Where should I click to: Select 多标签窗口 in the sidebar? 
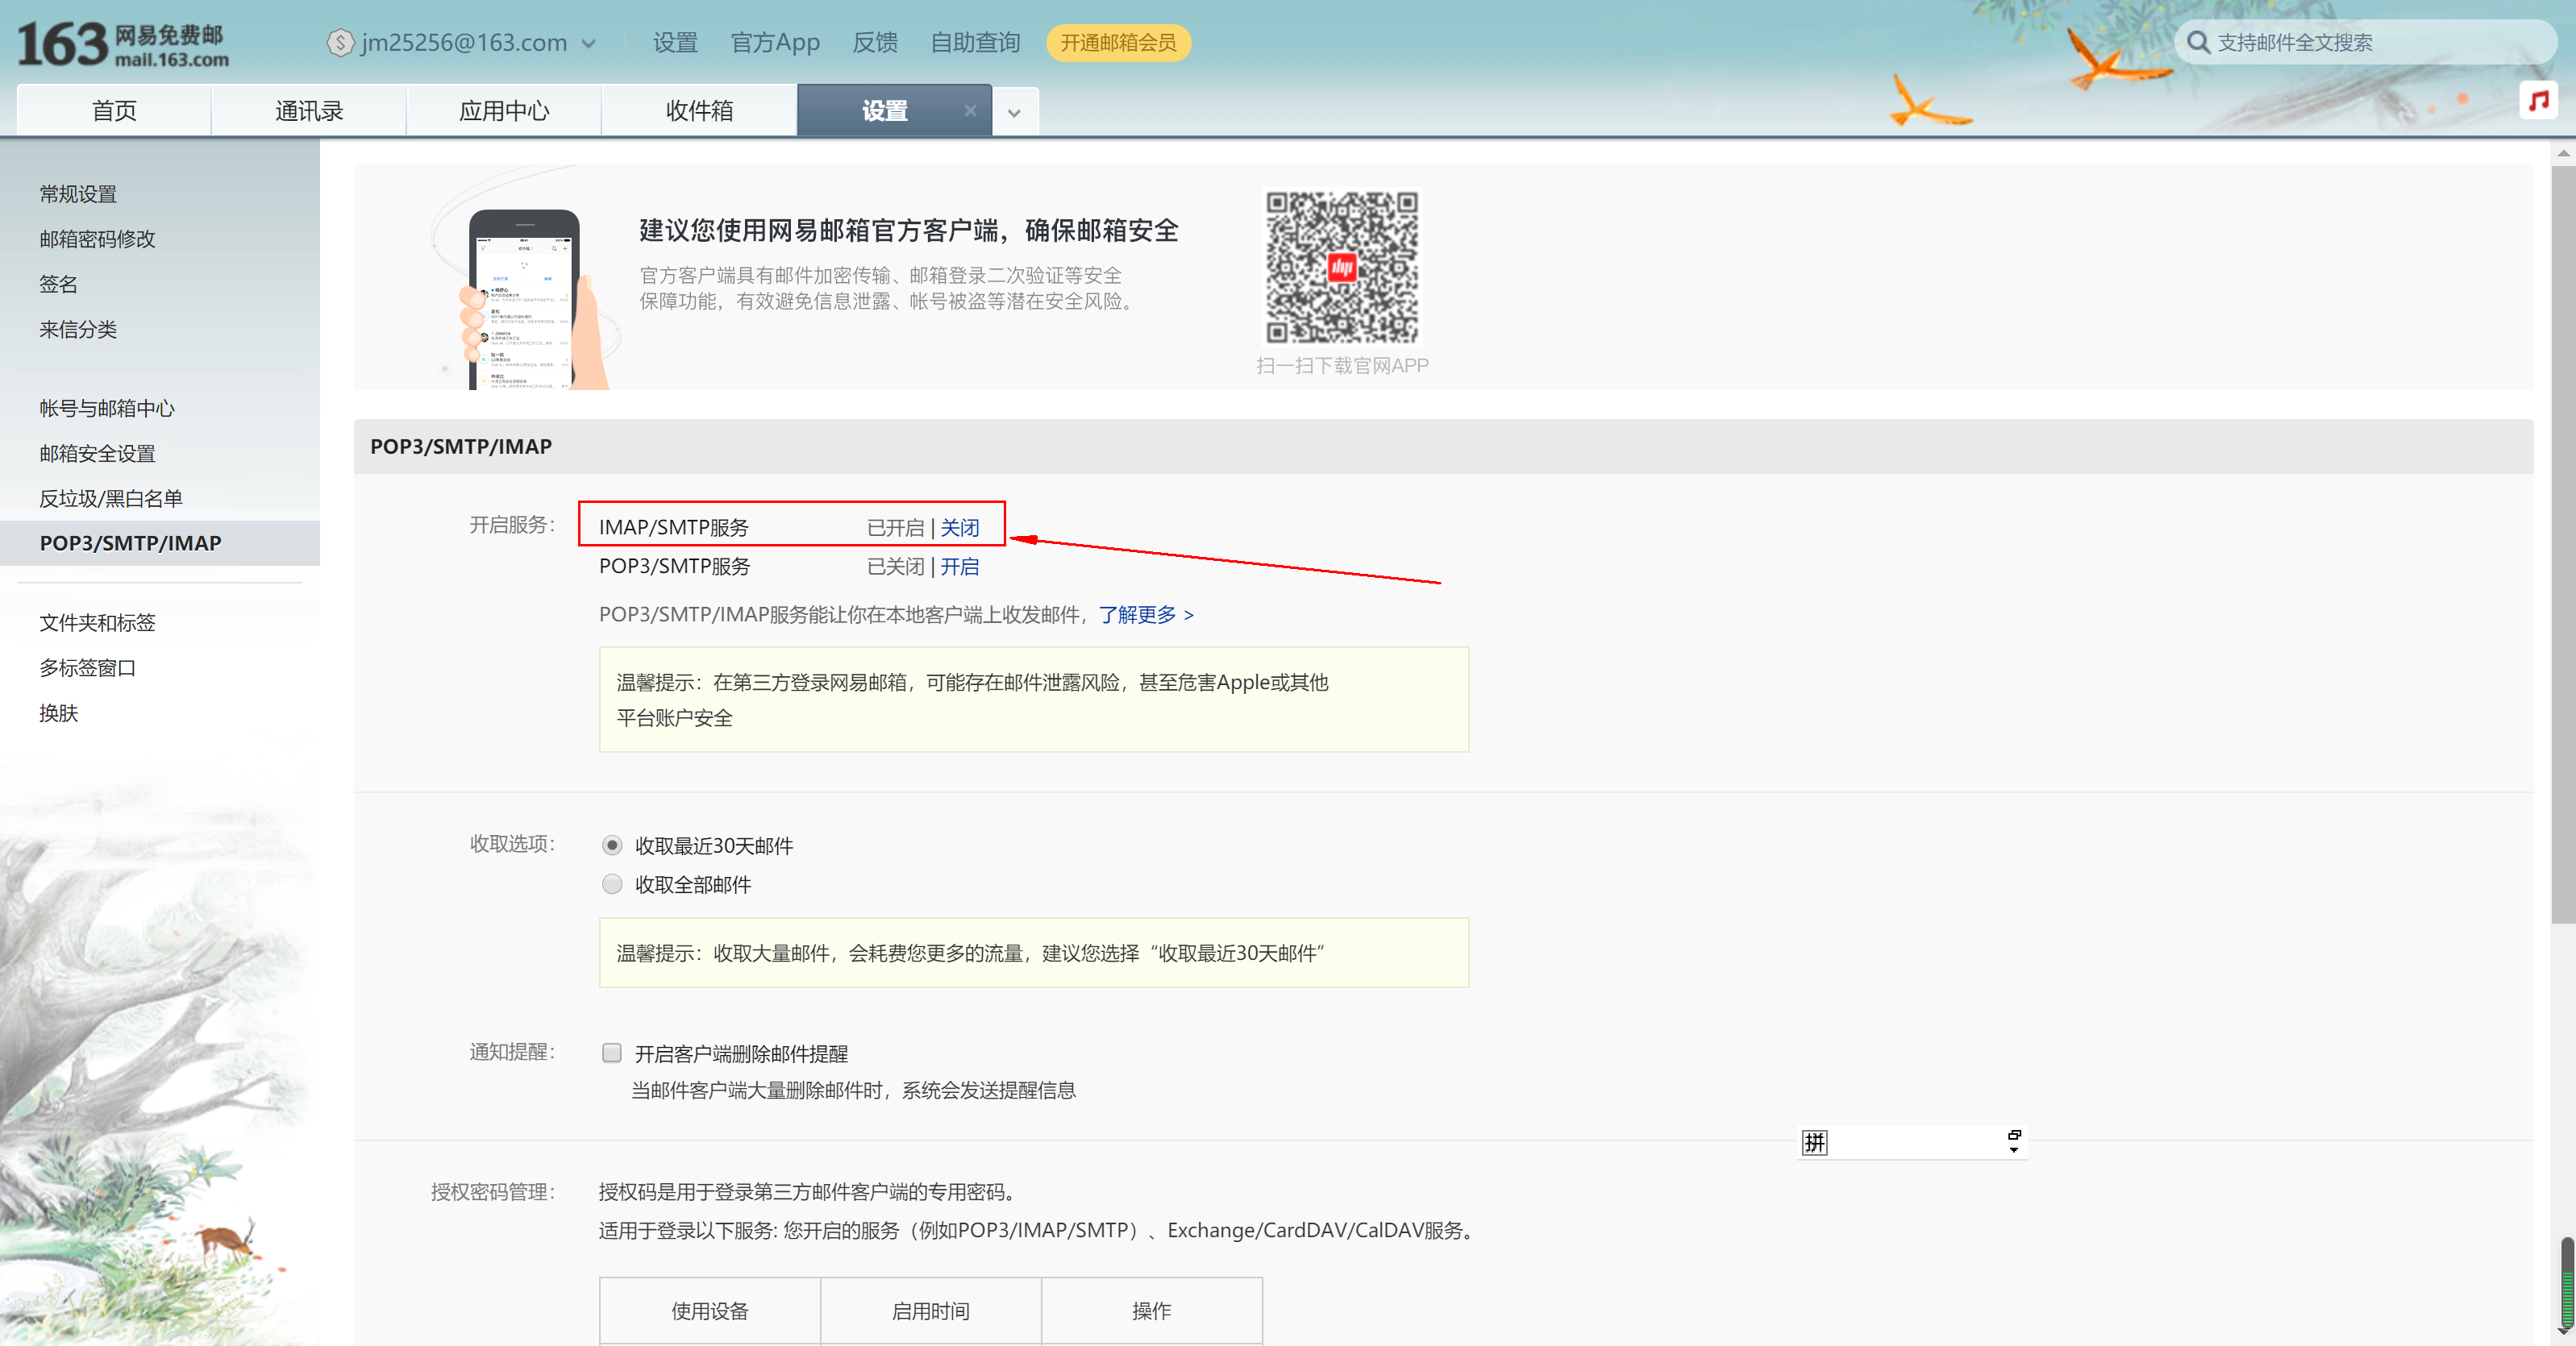88,667
